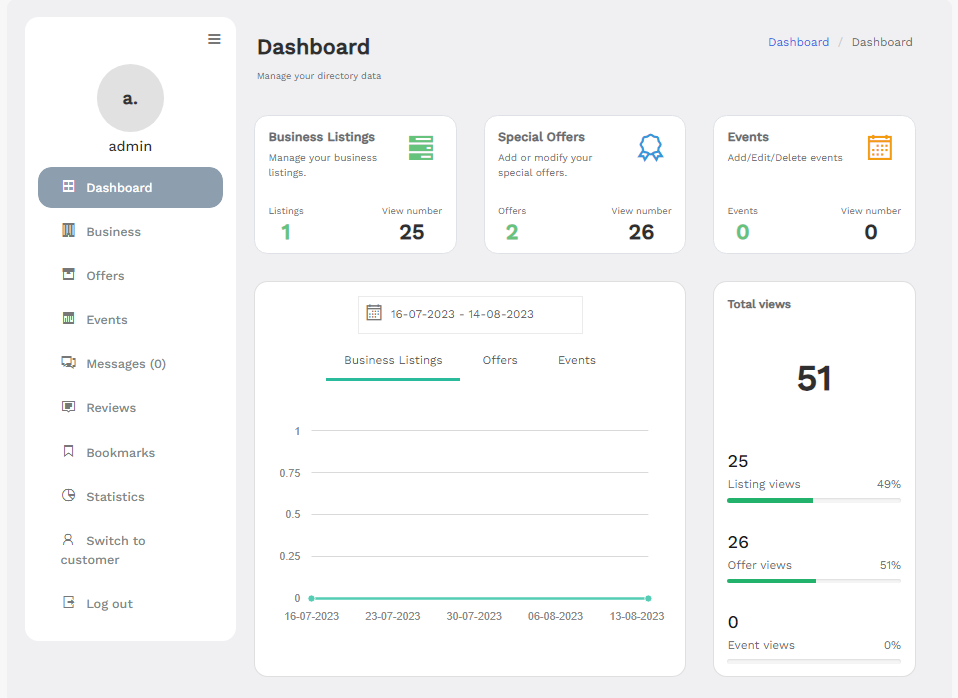Viewport: 958px width, 698px height.
Task: Open the Special Offers card title
Action: [541, 137]
